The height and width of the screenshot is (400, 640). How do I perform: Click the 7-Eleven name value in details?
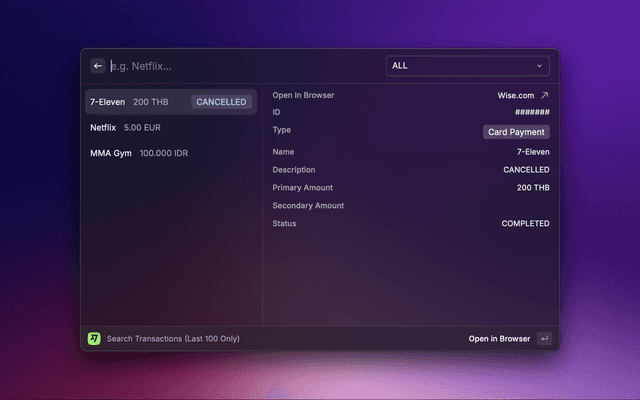pyautogui.click(x=532, y=152)
